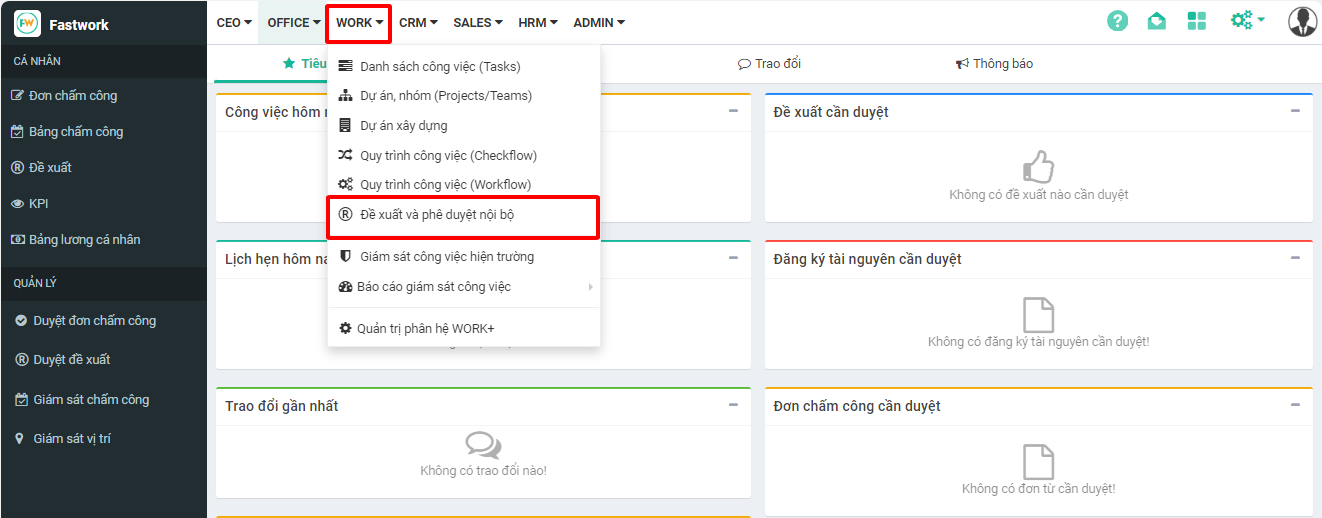
Task: Switch to the Thông báo tab
Action: pos(994,64)
